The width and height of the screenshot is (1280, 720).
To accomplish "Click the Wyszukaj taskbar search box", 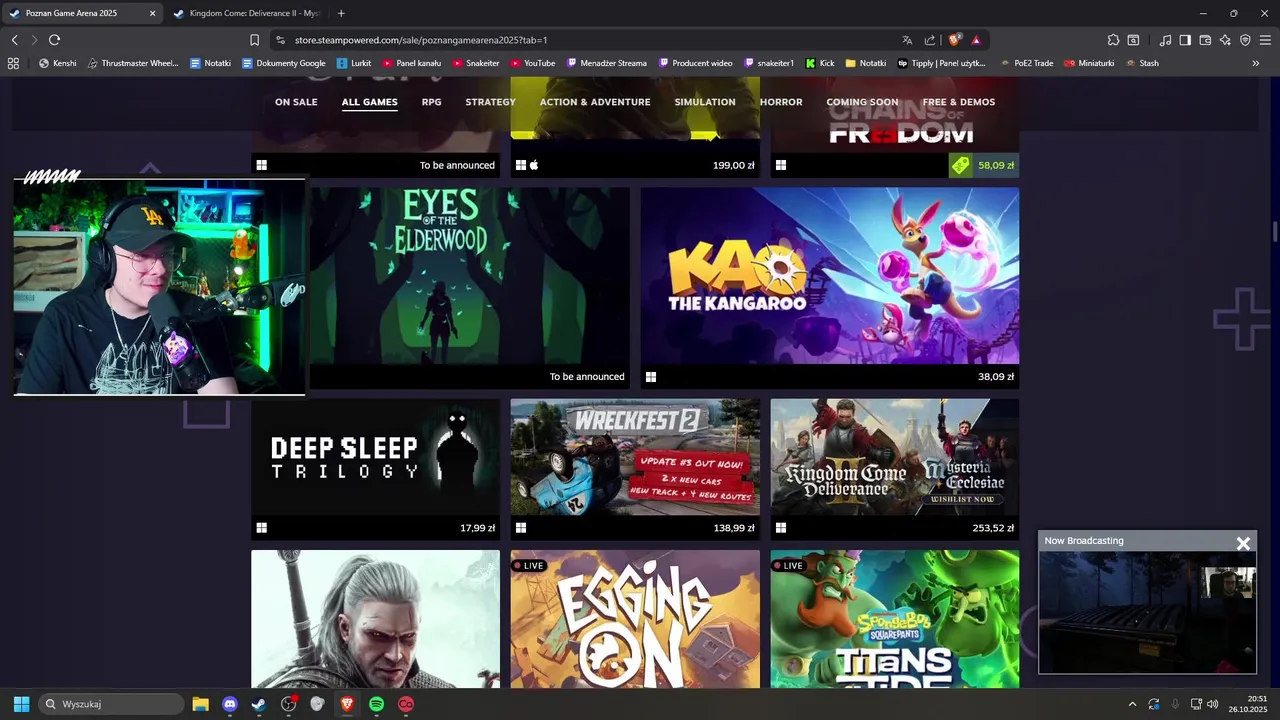I will 111,704.
